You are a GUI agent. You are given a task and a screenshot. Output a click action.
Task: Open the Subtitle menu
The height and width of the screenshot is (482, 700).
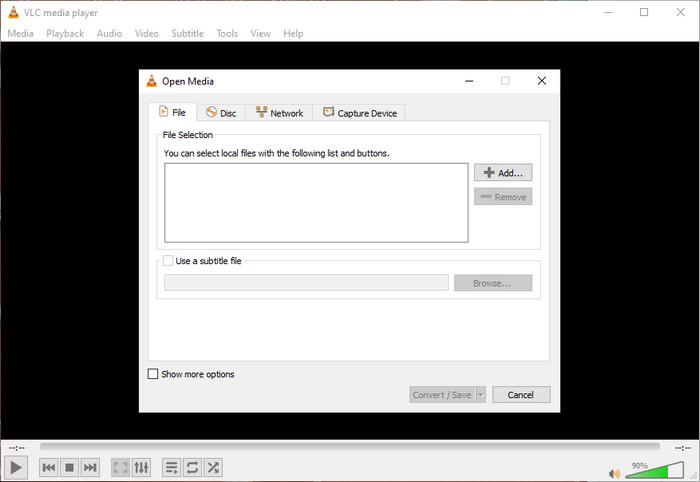188,33
